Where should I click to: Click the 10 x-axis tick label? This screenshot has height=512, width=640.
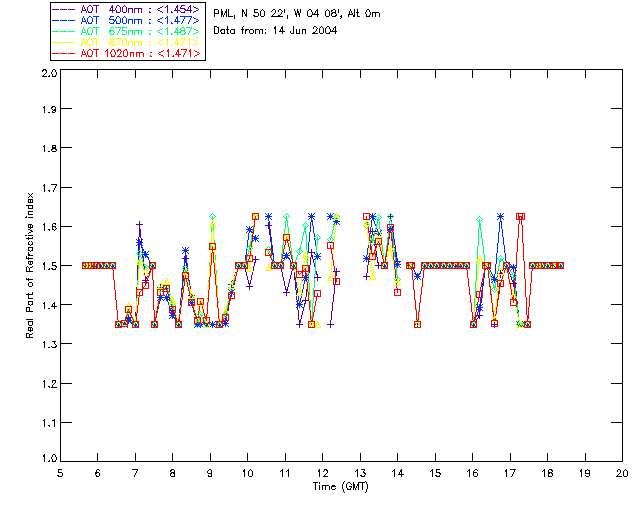[x=247, y=473]
